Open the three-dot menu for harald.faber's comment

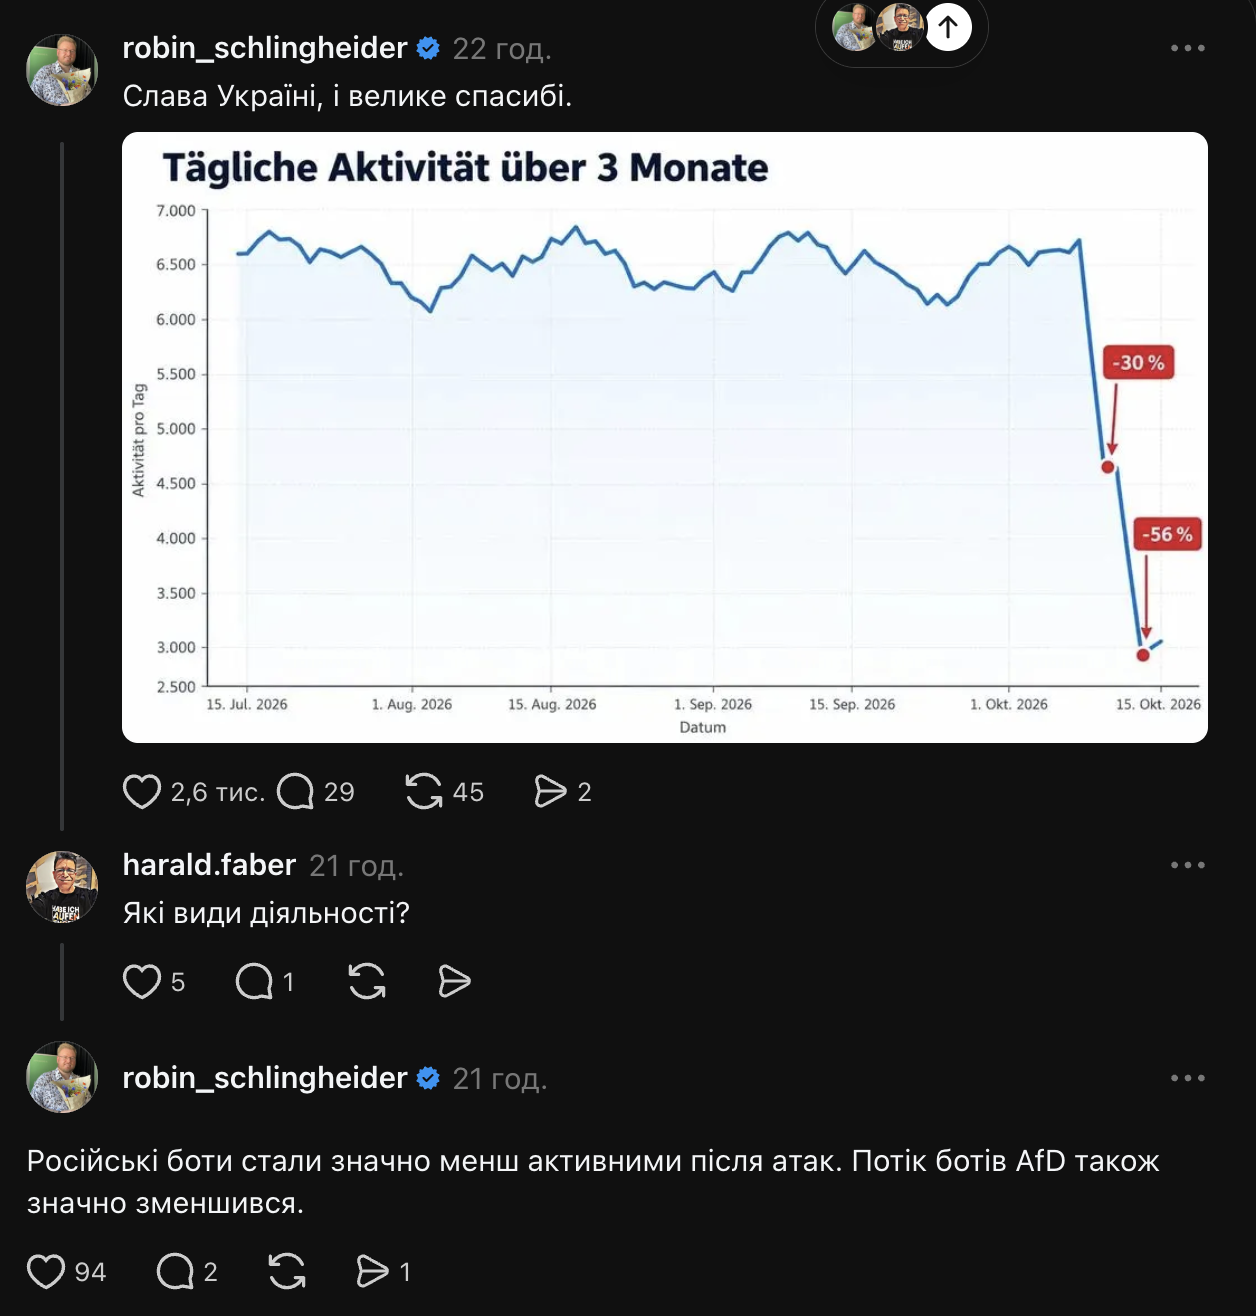(1188, 865)
